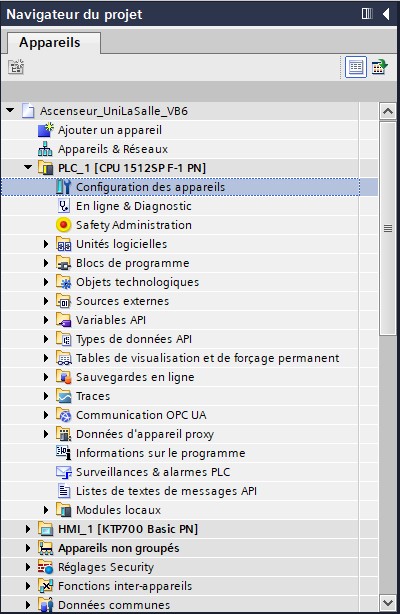Click the scrollbar down arrow
400x614 pixels.
pos(388,602)
